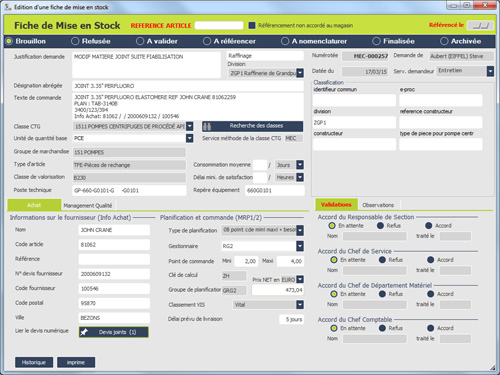Open the Division dropdown list

pos(300,73)
